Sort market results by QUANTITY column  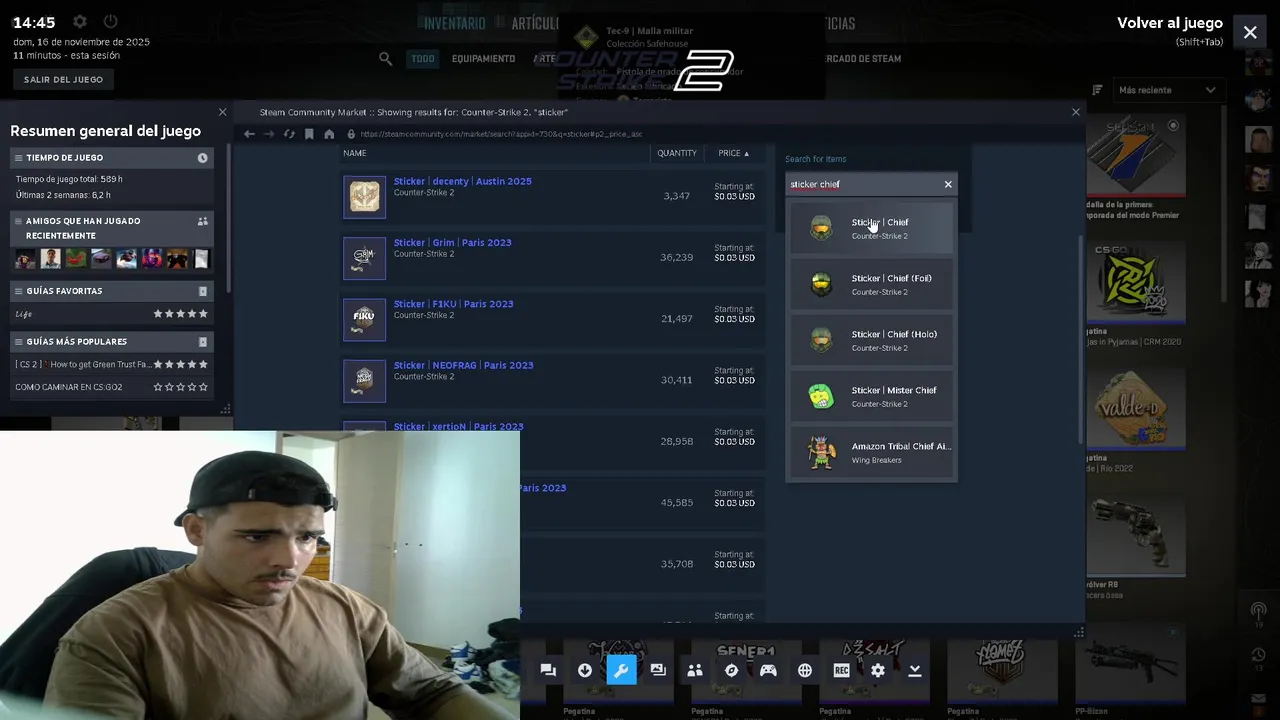click(x=676, y=153)
